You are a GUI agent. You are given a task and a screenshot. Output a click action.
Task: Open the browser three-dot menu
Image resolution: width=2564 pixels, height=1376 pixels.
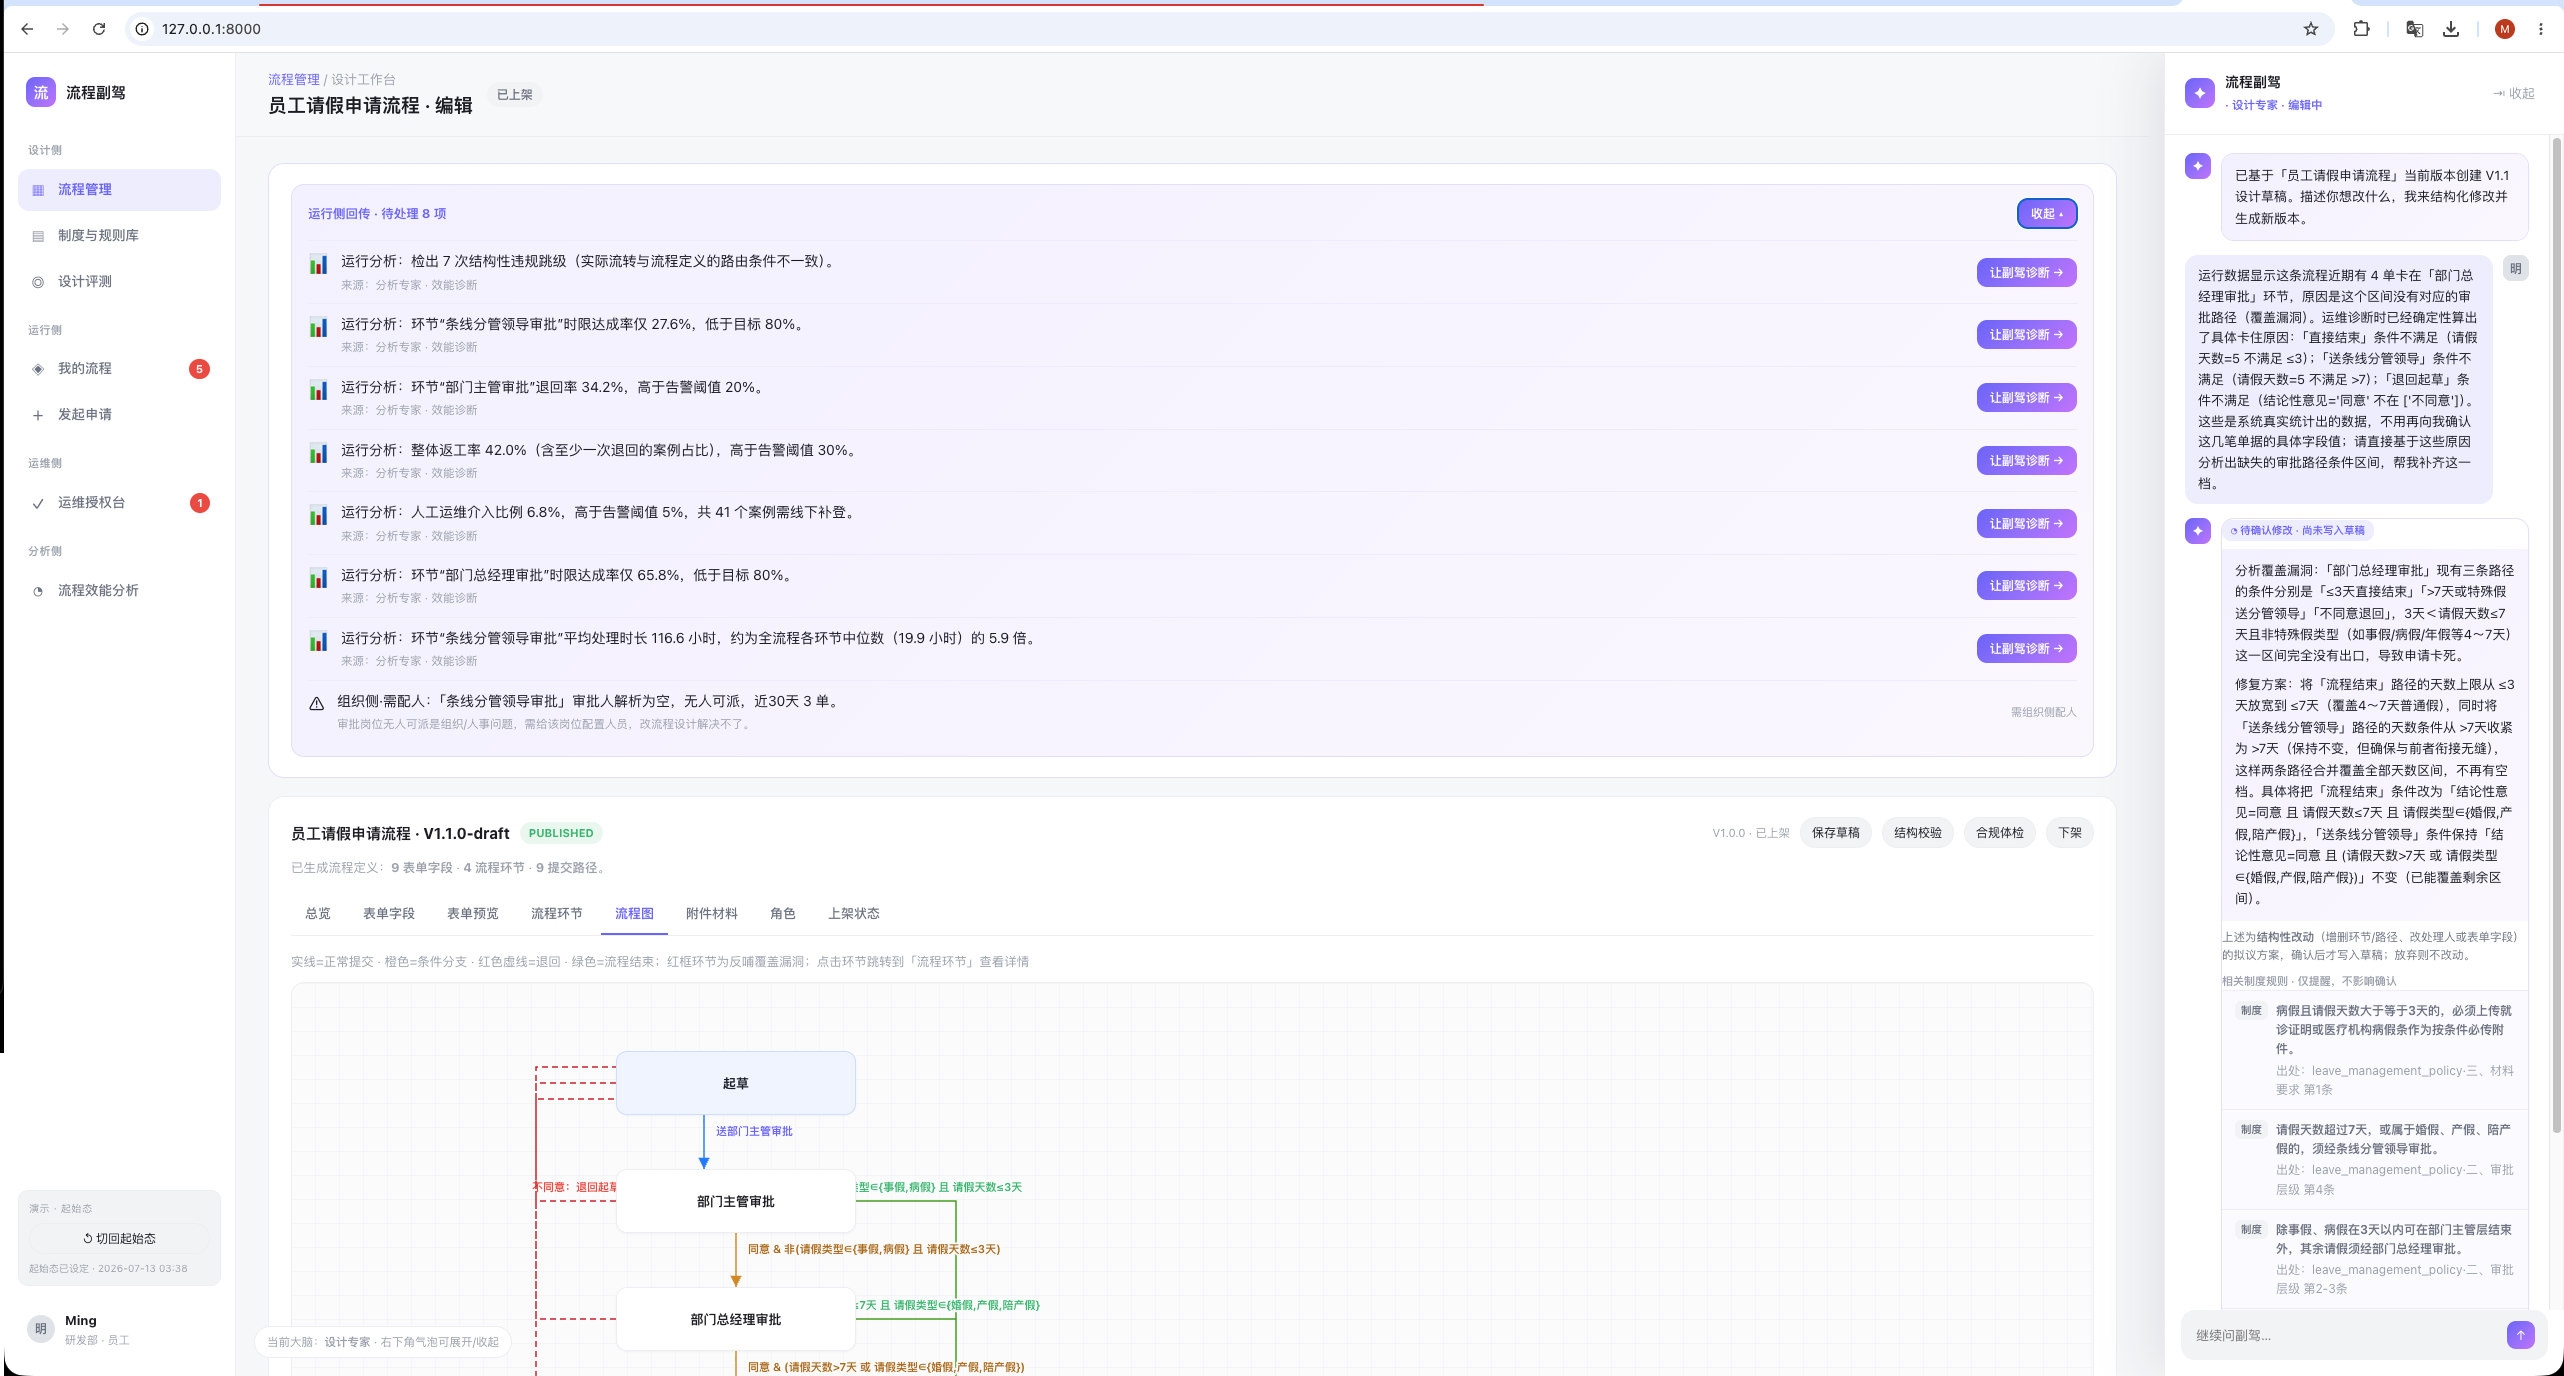click(2540, 29)
